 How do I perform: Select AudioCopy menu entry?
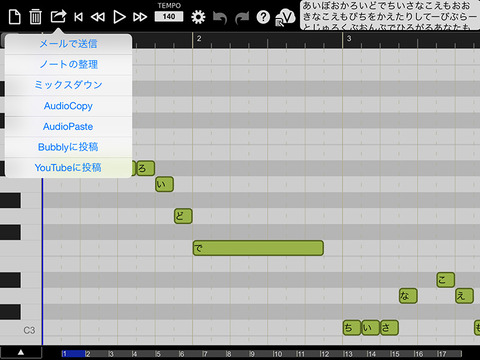pos(68,106)
